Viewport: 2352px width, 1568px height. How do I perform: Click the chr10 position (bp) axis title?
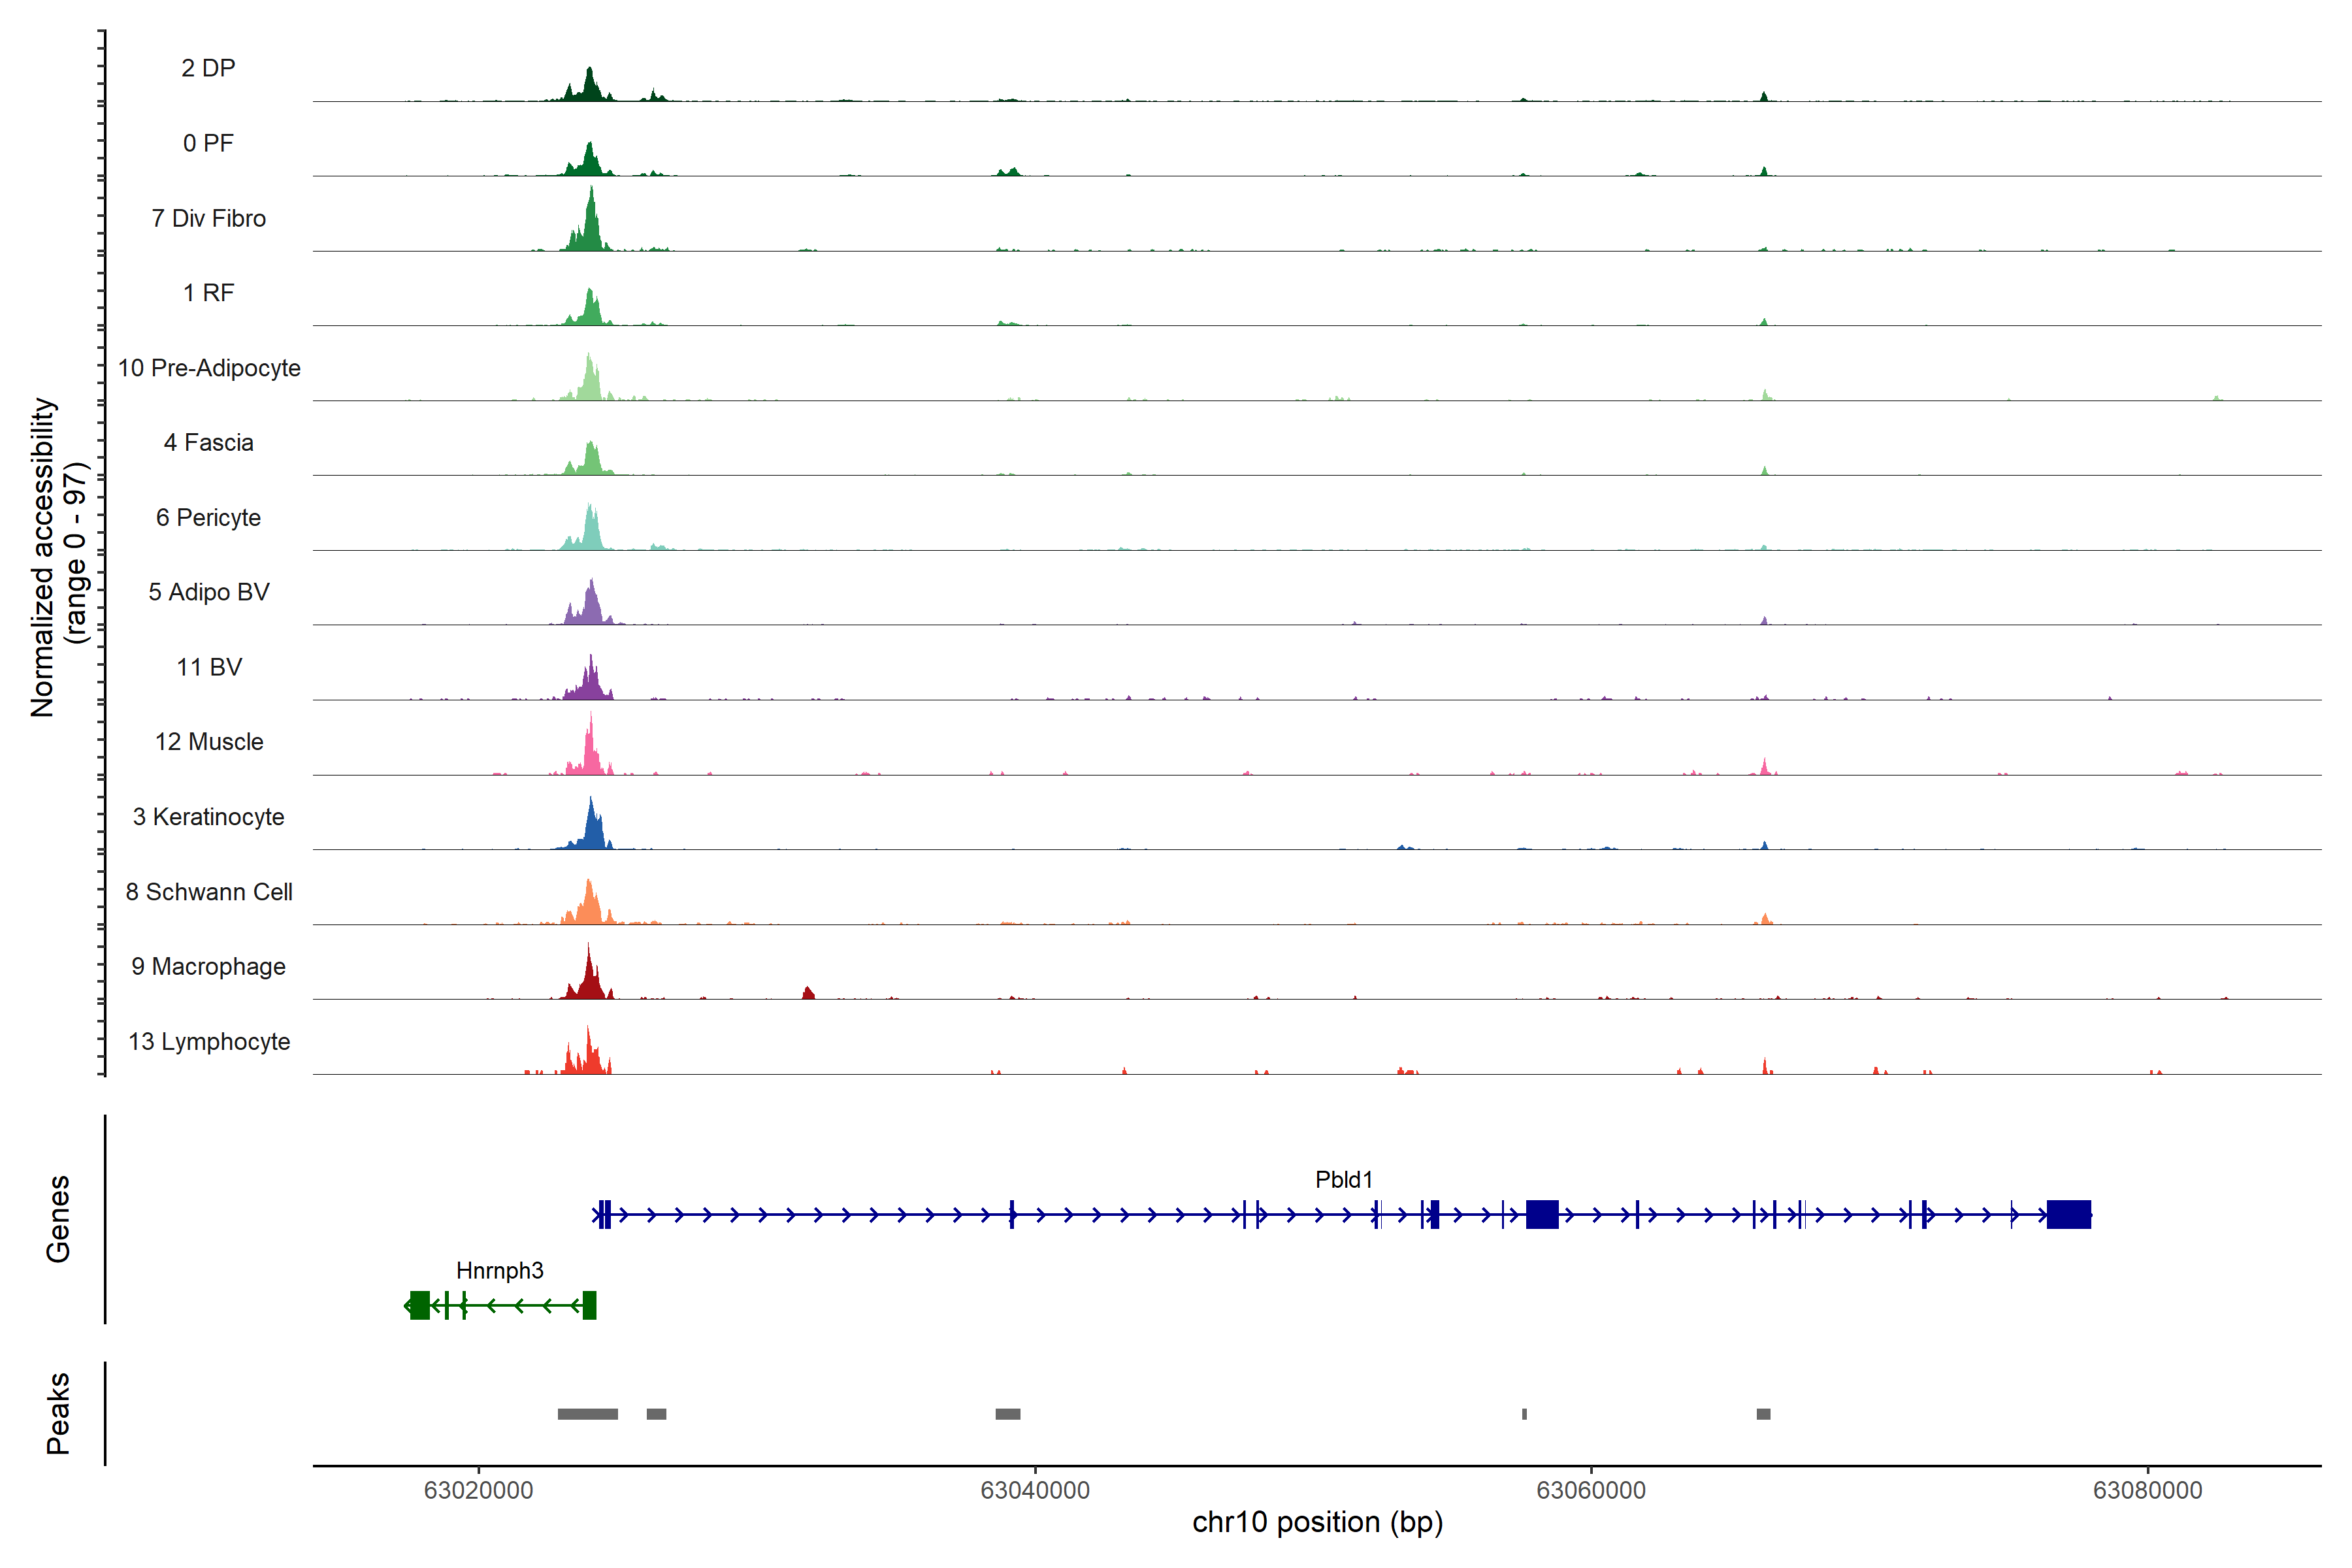click(x=1317, y=1522)
